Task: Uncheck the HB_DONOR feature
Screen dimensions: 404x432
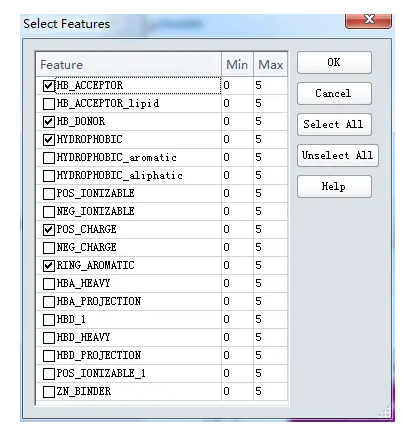Action: tap(49, 122)
